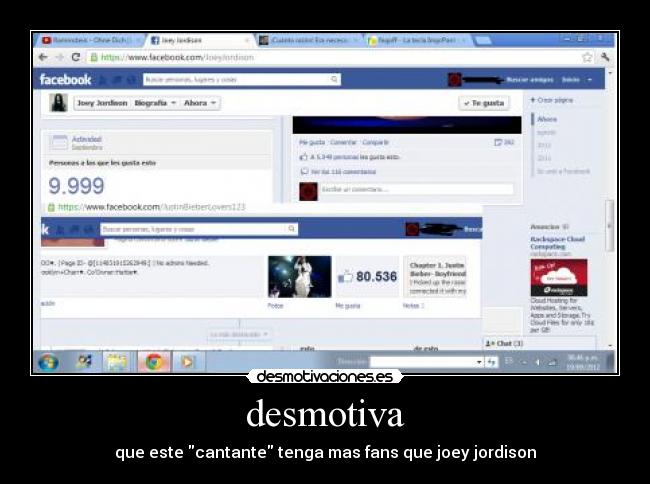Open the Inicio account dropdown arrow

tap(589, 80)
